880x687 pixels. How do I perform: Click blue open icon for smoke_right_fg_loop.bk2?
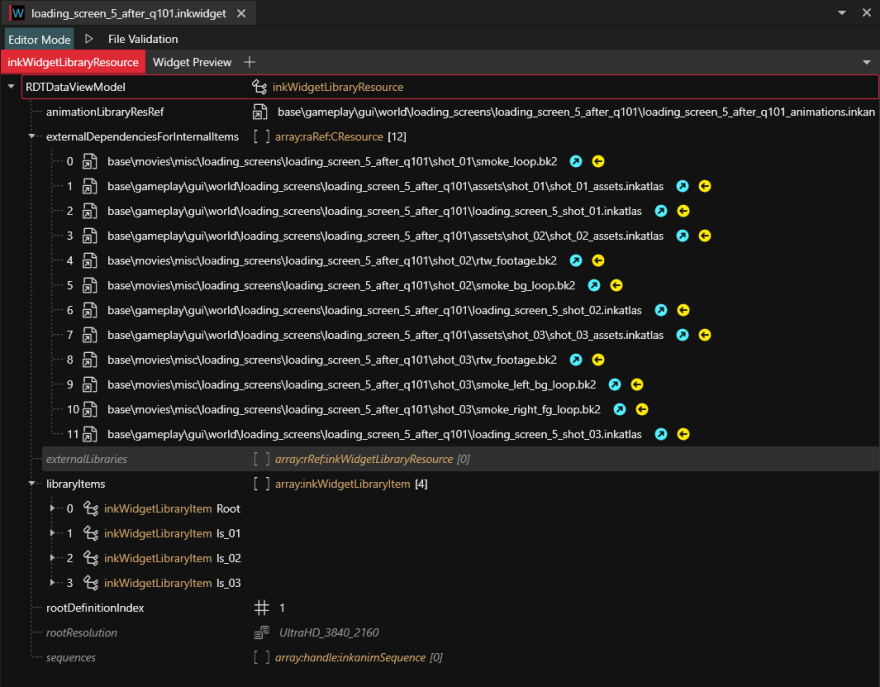click(620, 409)
